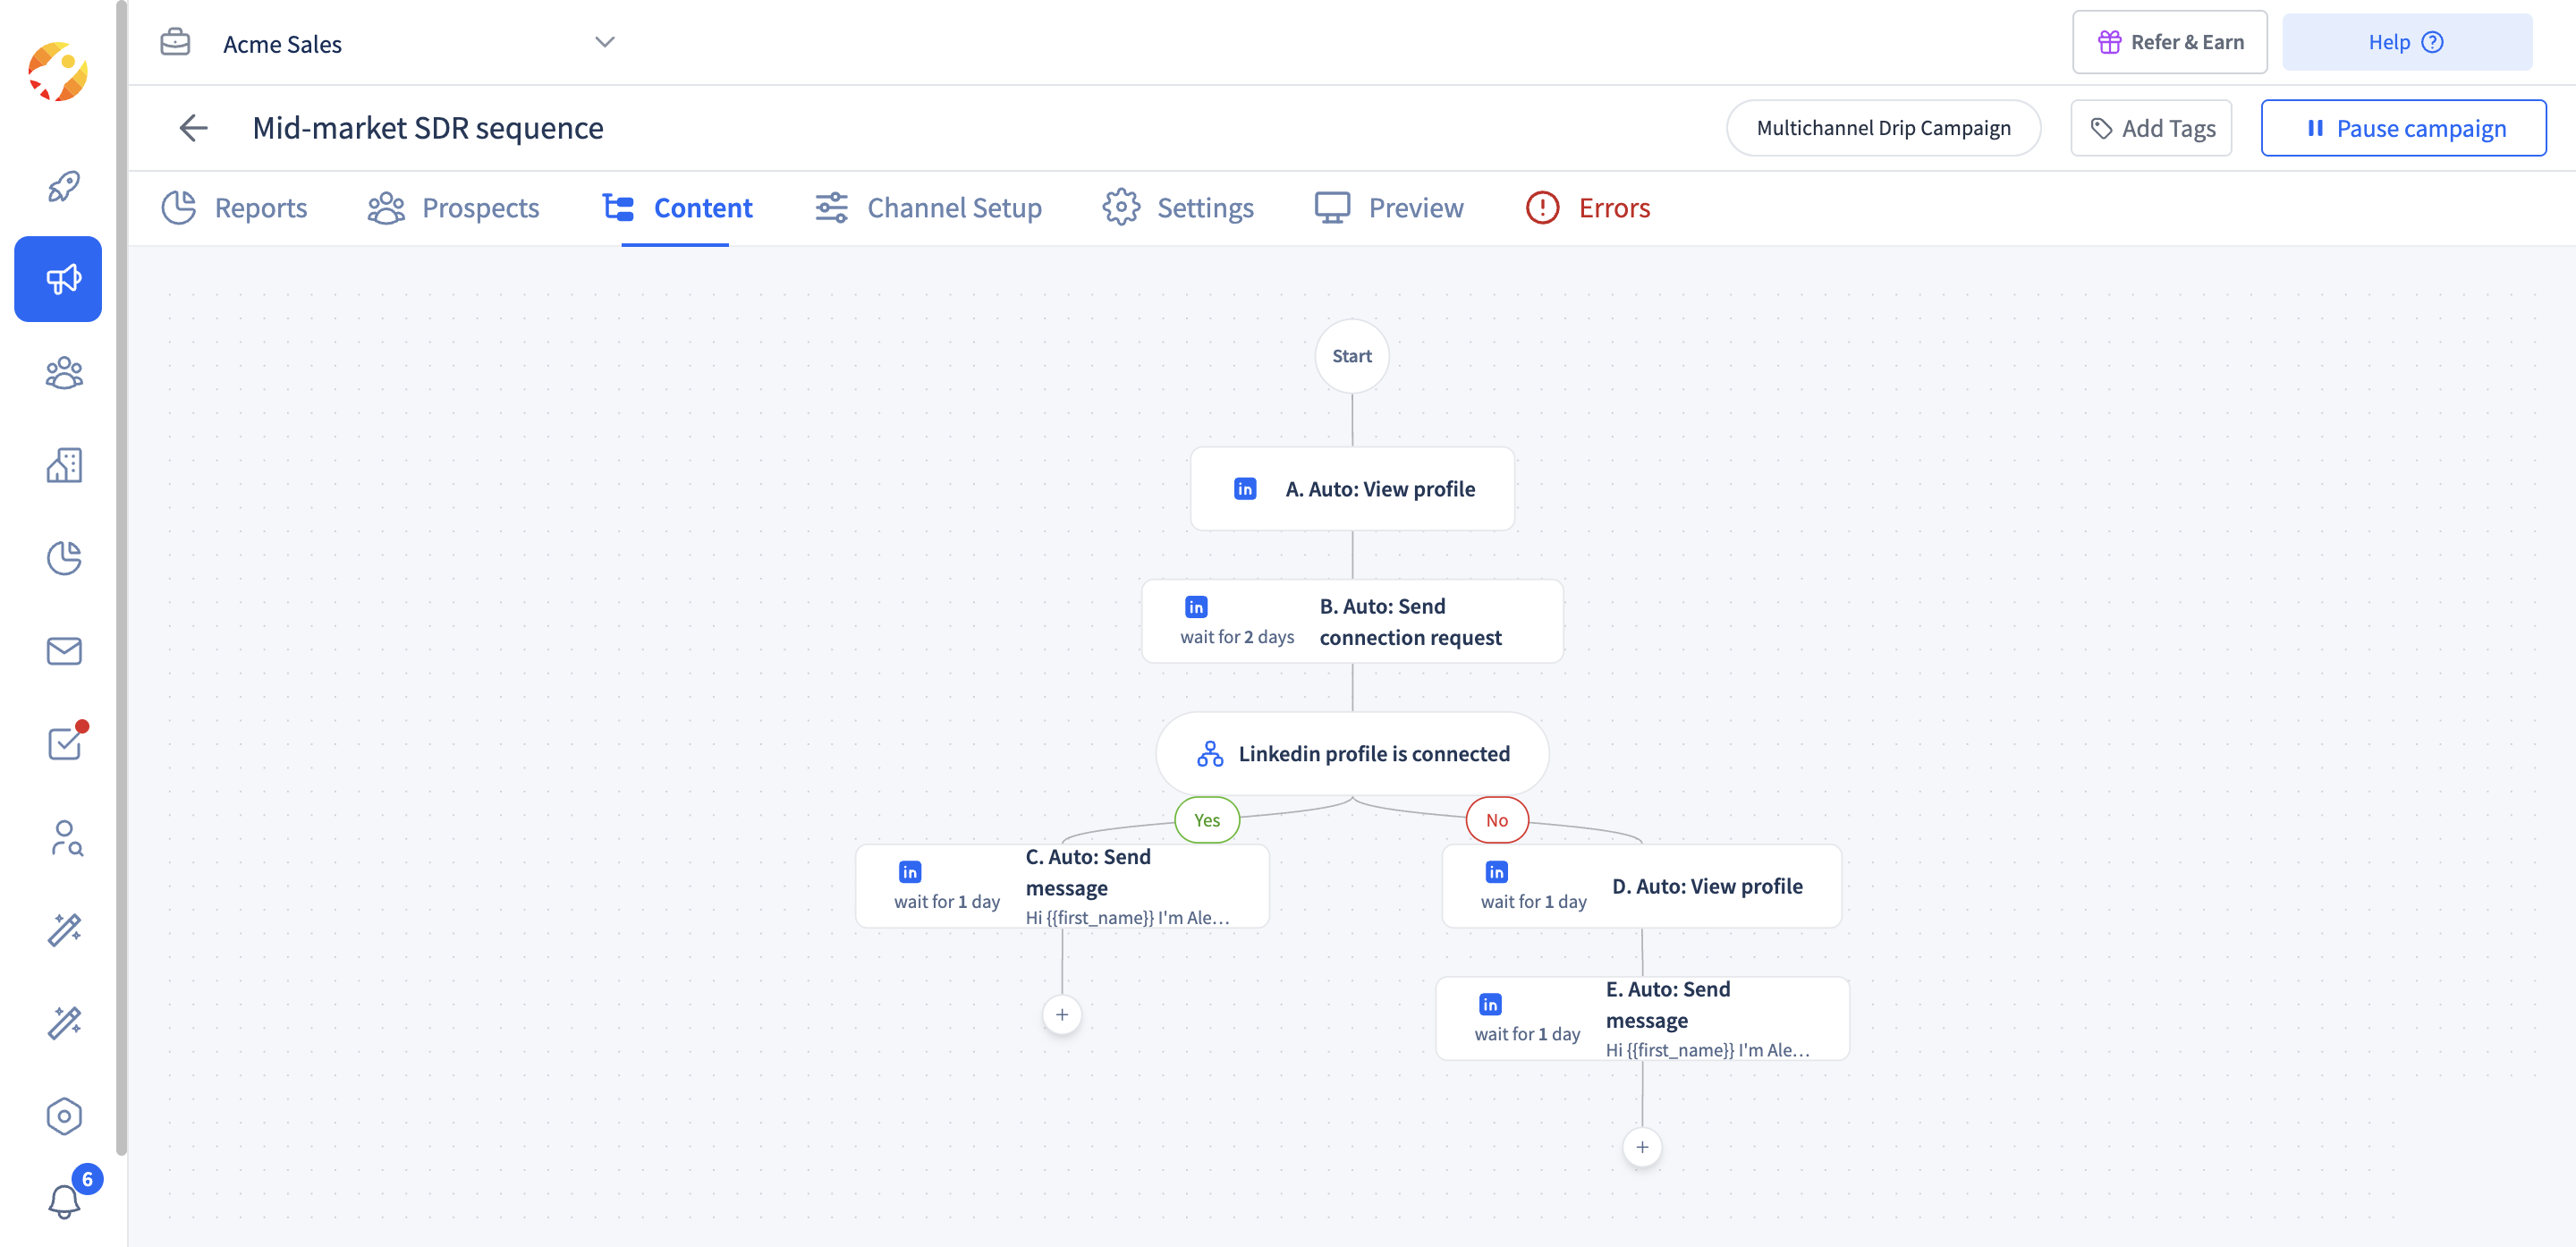Open the hexagon settings sidebar icon
The width and height of the screenshot is (2576, 1247).
tap(64, 1116)
